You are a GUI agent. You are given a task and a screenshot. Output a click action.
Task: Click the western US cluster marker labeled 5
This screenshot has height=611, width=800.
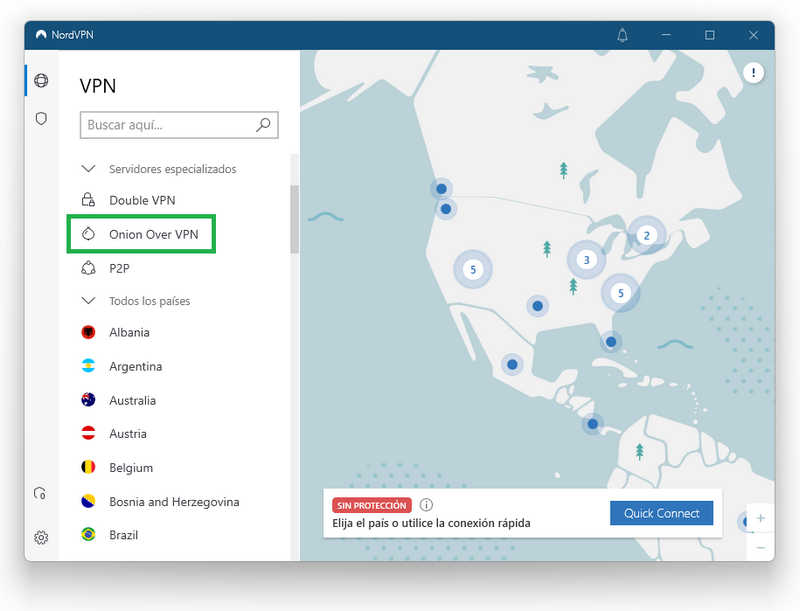(473, 269)
